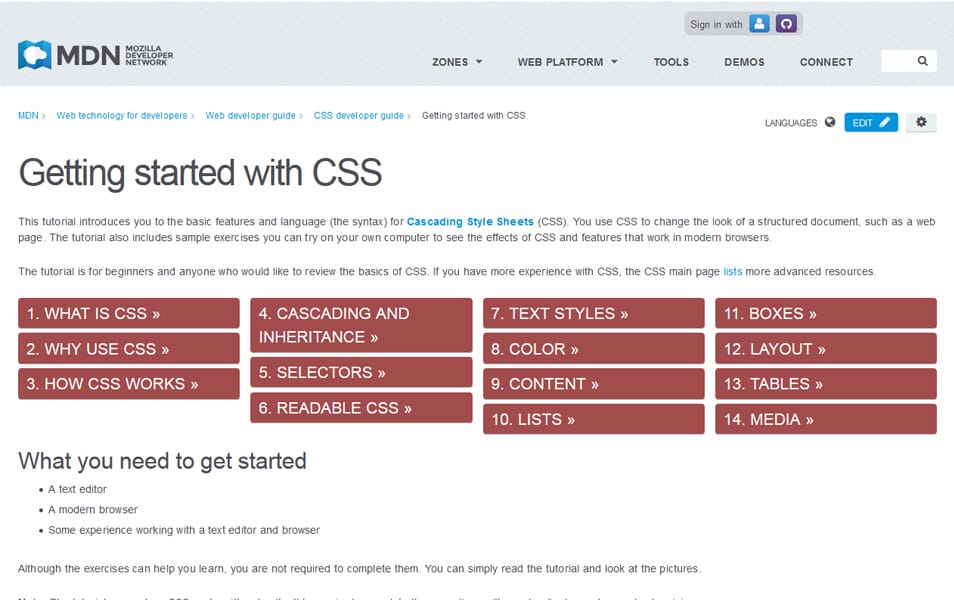954x600 pixels.
Task: Click the CONNECT navigation item
Action: (826, 62)
